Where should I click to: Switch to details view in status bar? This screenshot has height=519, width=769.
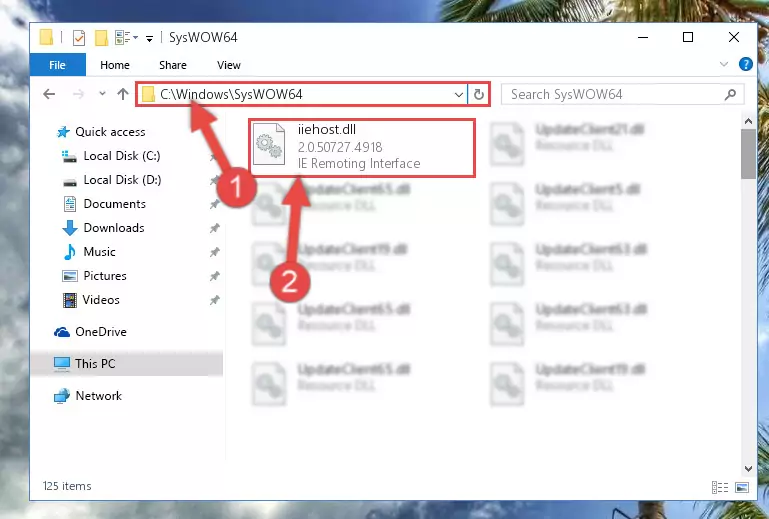coord(719,487)
